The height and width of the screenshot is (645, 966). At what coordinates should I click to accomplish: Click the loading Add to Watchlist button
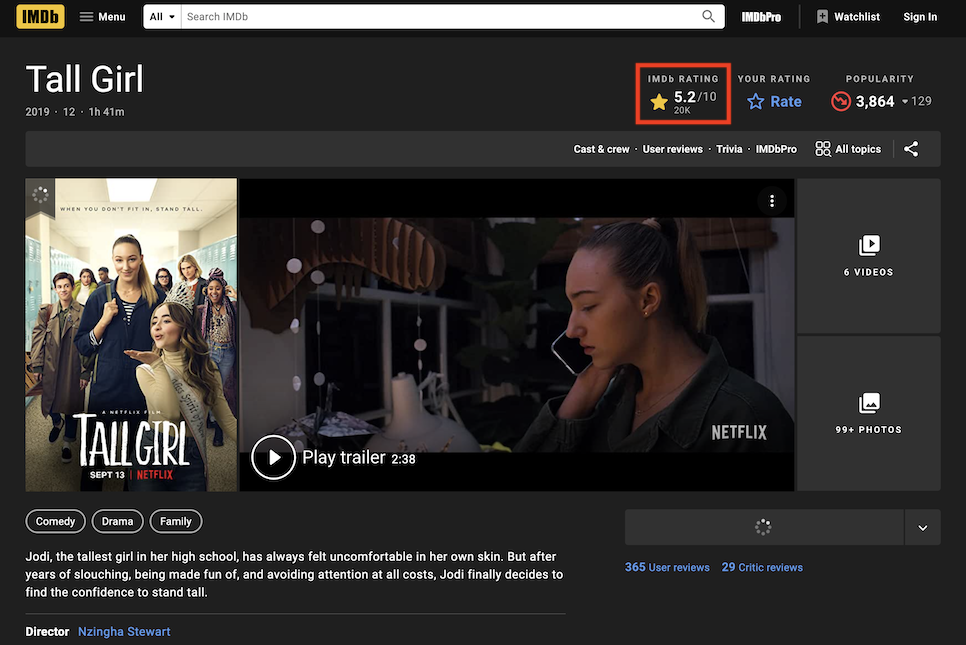click(764, 527)
